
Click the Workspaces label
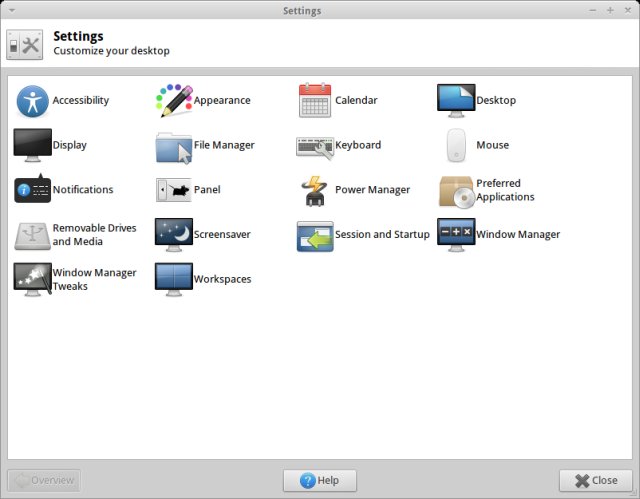tap(222, 279)
